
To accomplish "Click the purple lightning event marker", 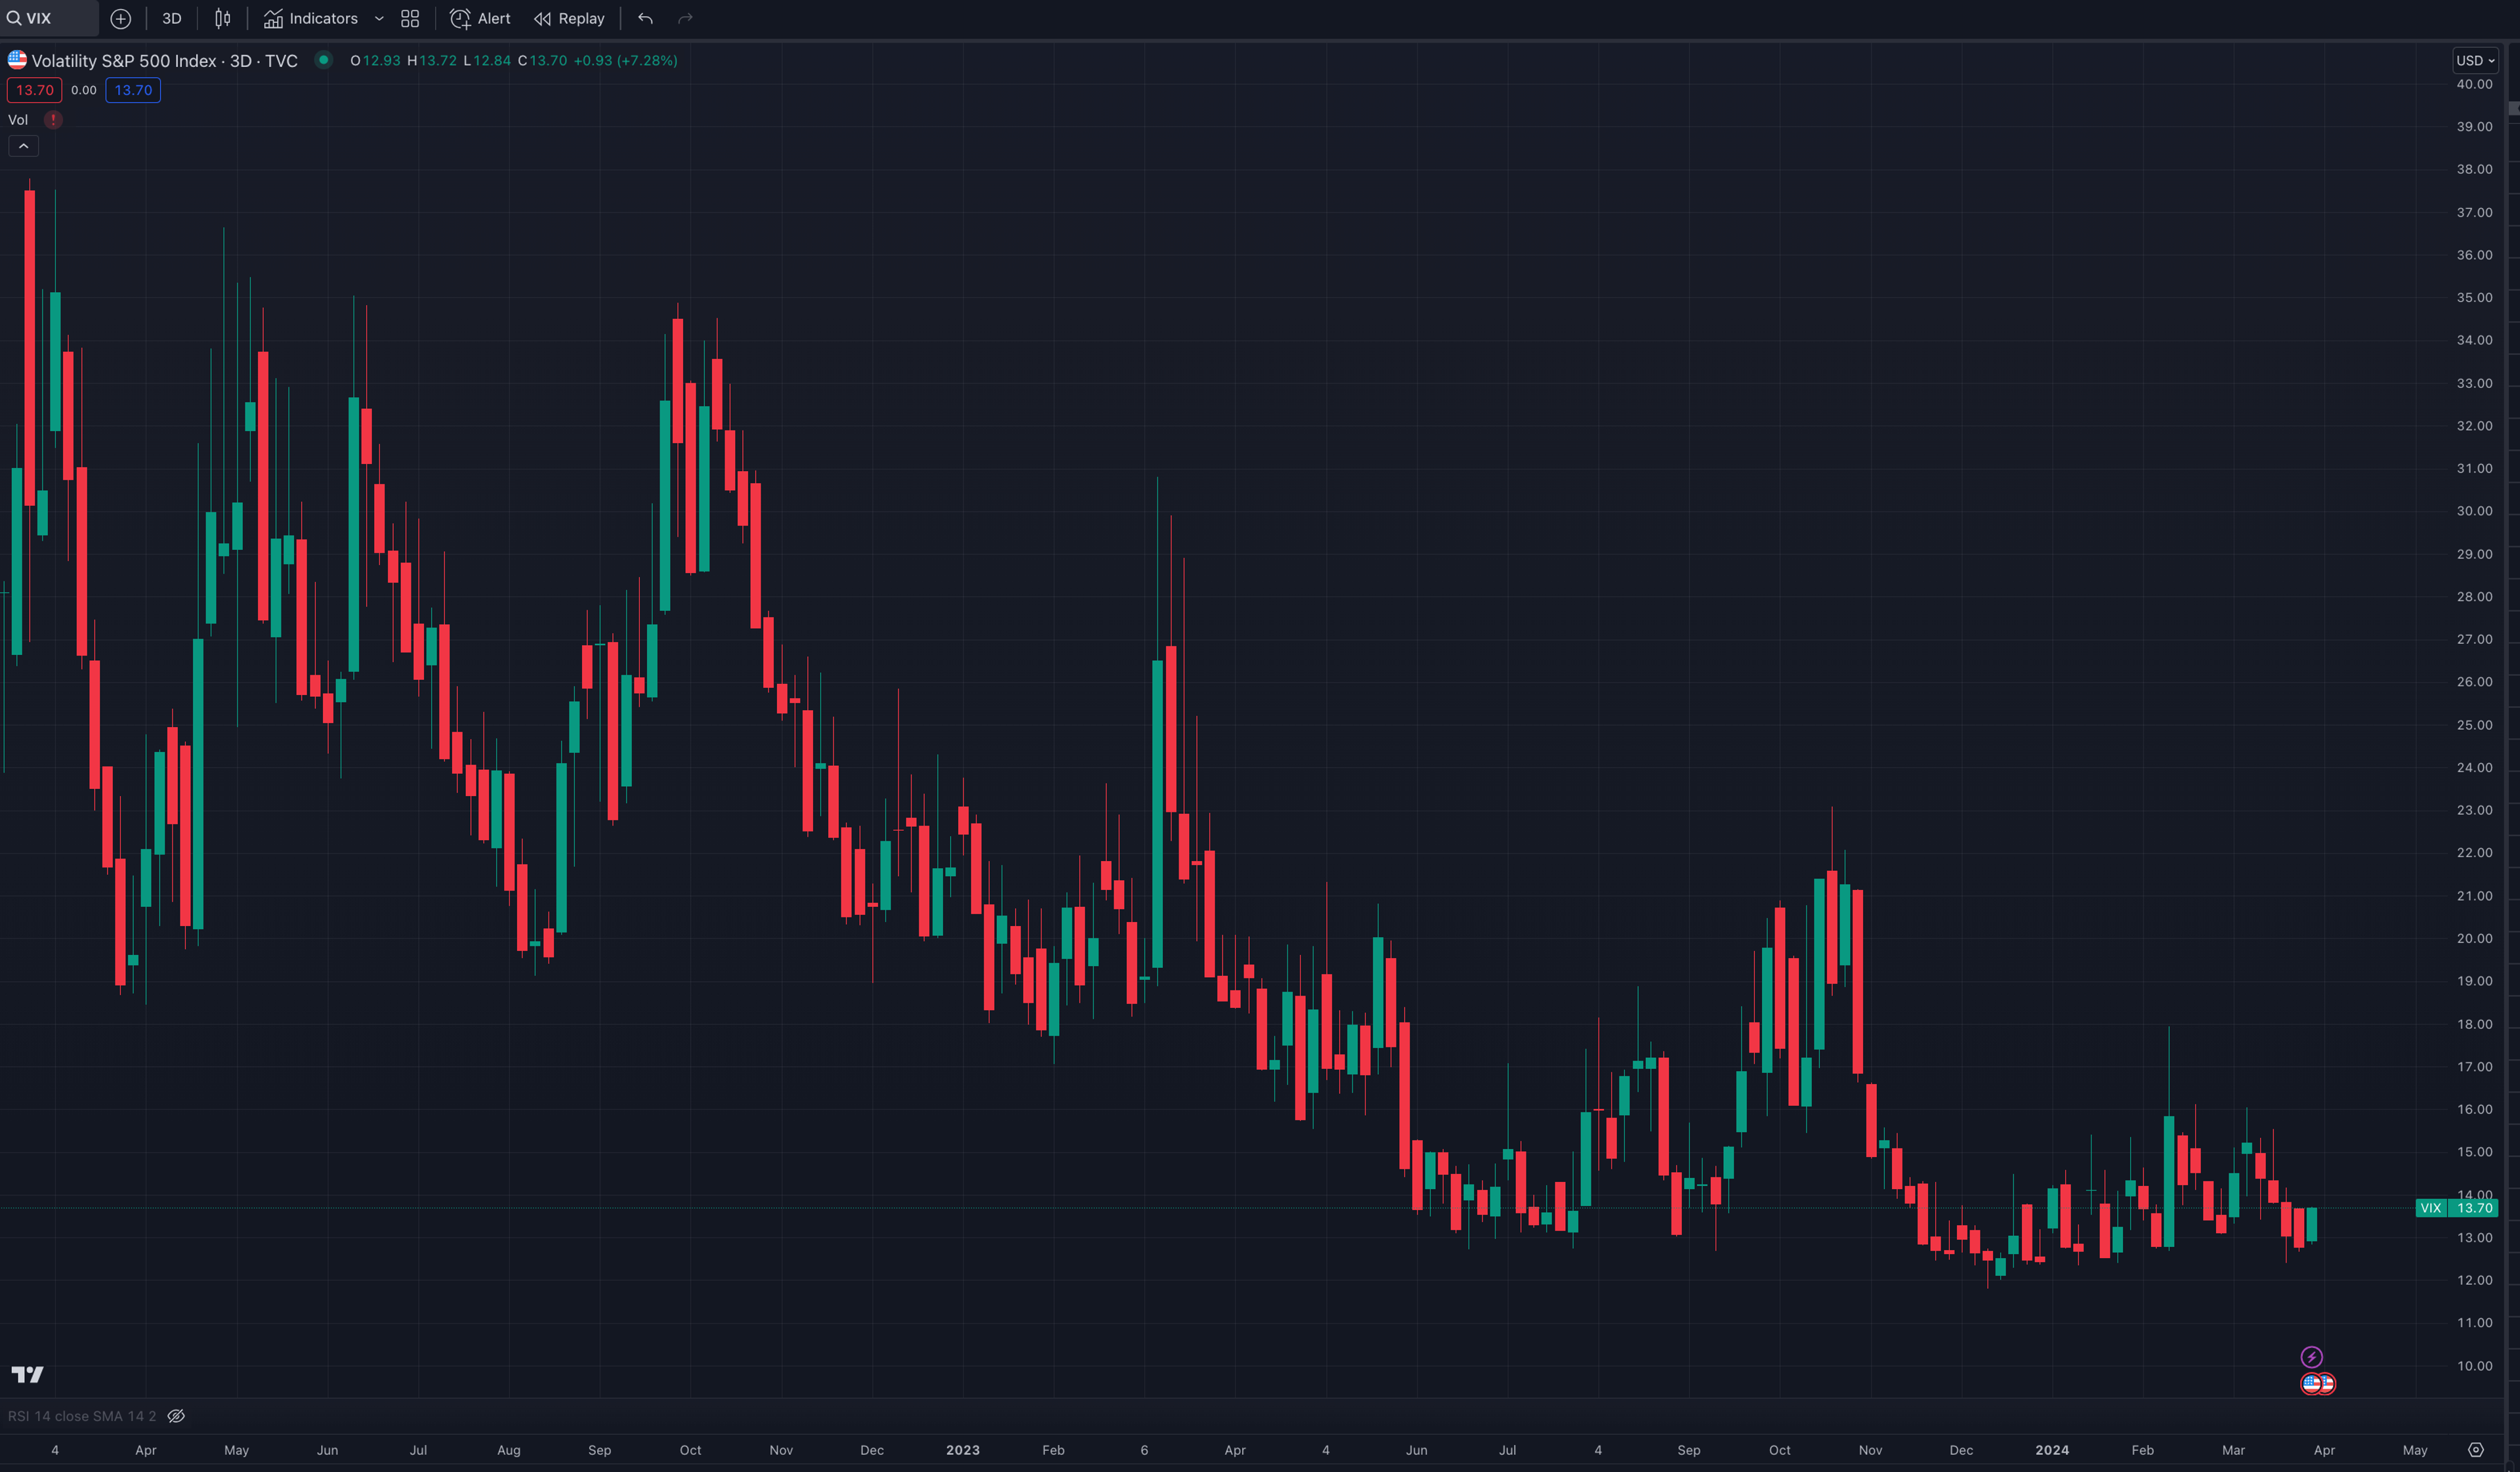I will 2311,1357.
